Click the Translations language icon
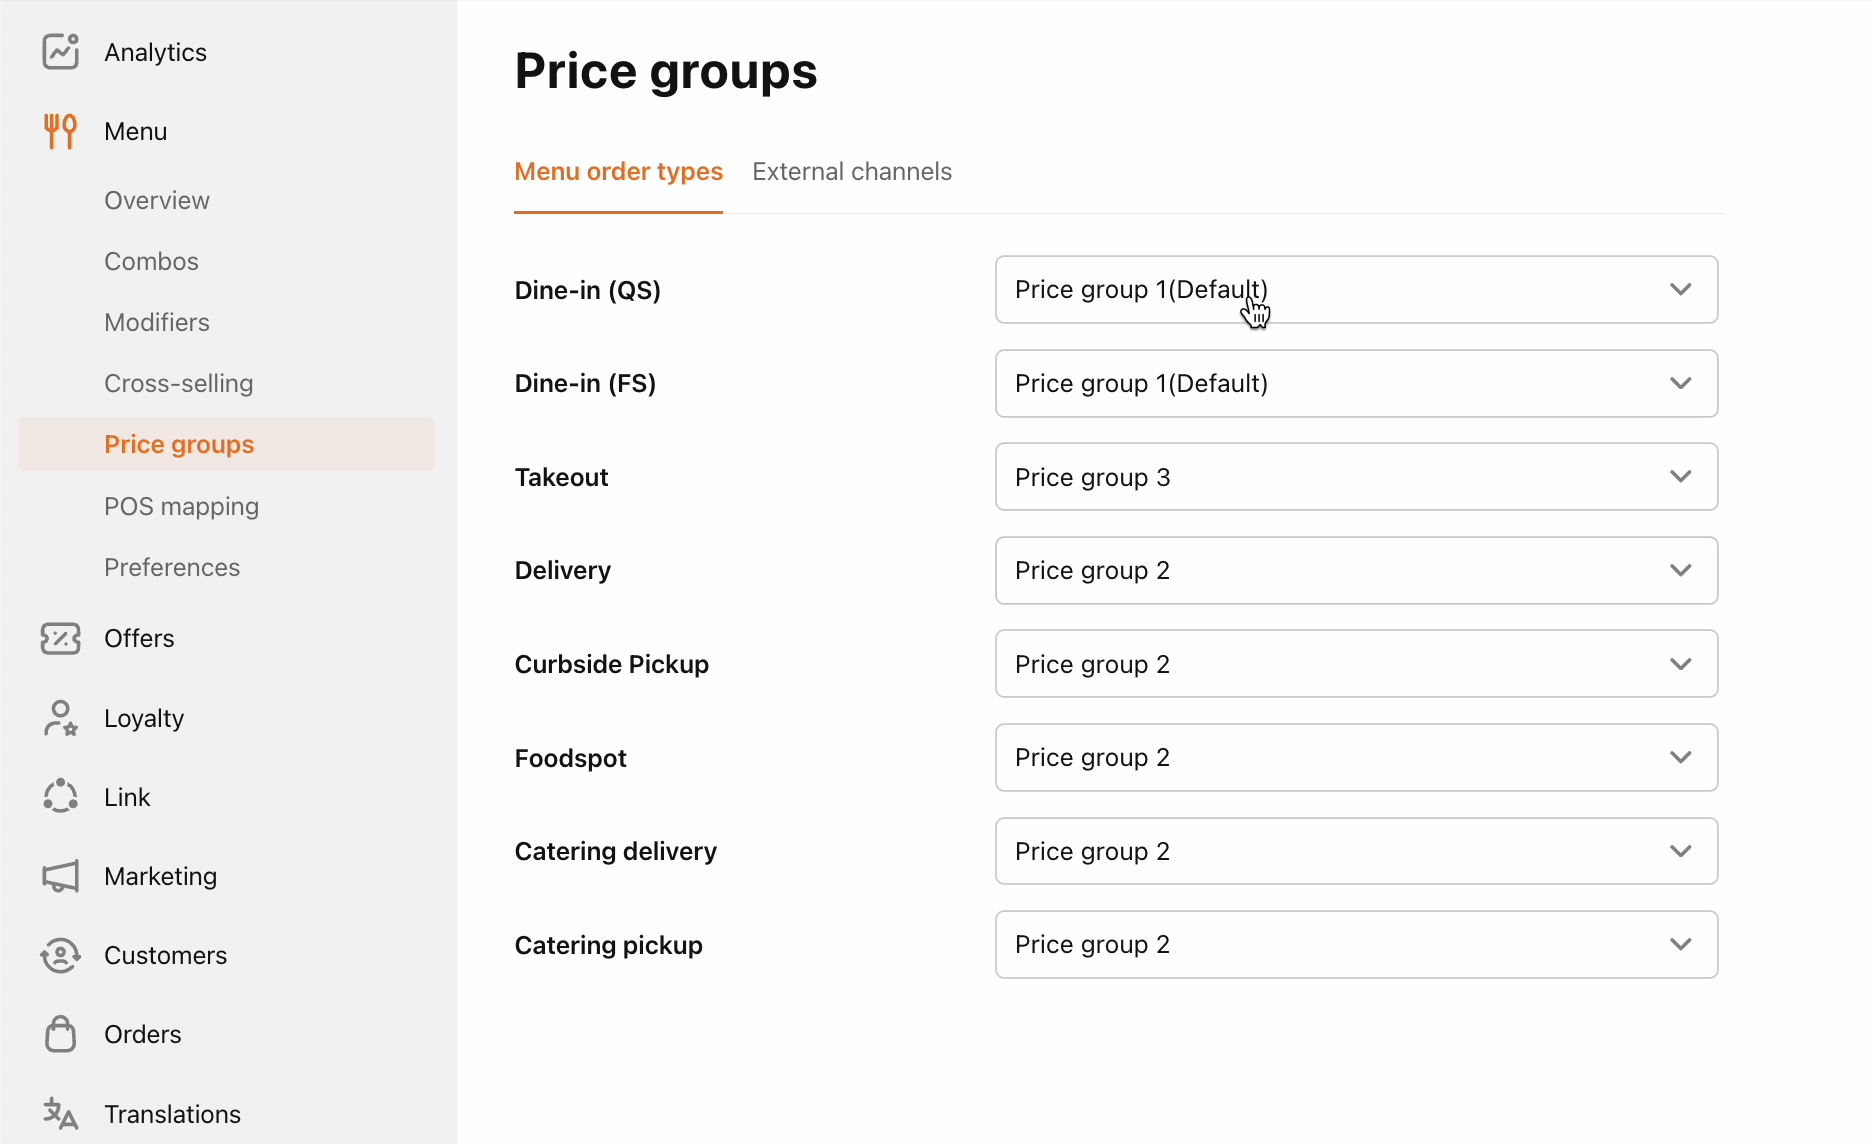 [60, 1113]
